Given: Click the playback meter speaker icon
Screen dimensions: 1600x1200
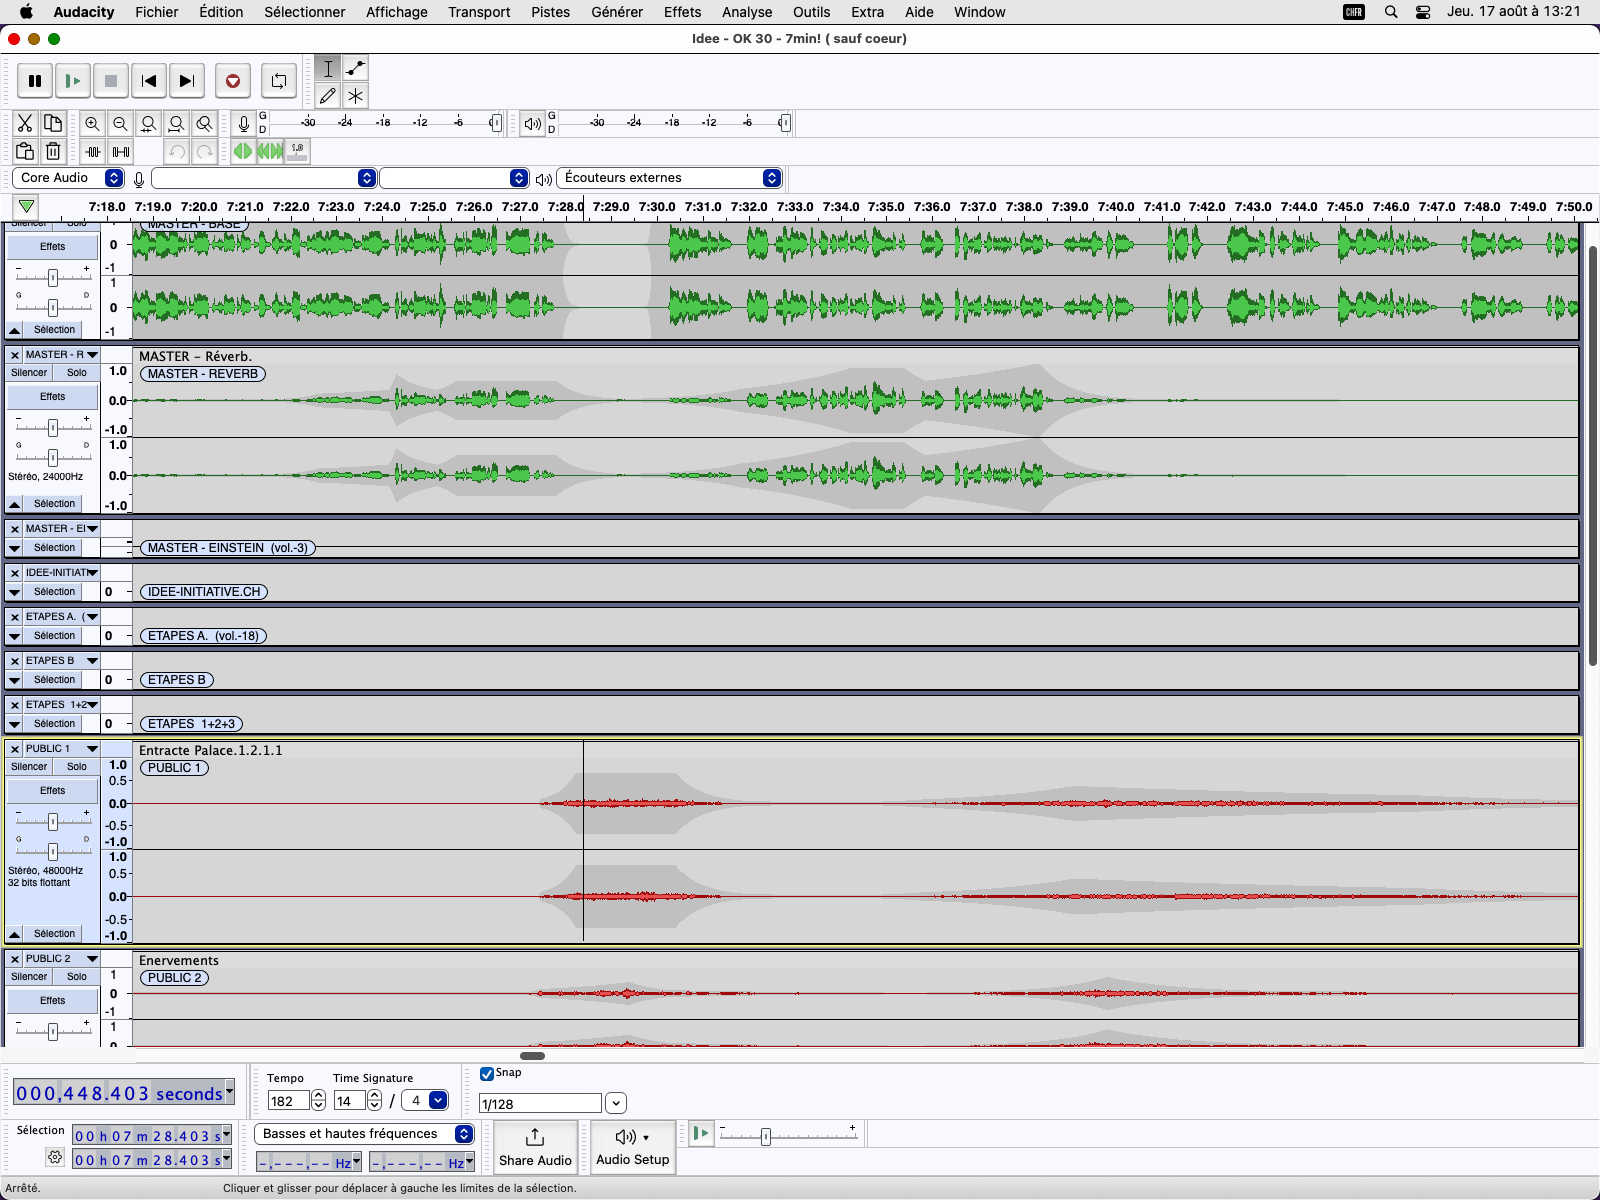Looking at the screenshot, I should tap(532, 124).
